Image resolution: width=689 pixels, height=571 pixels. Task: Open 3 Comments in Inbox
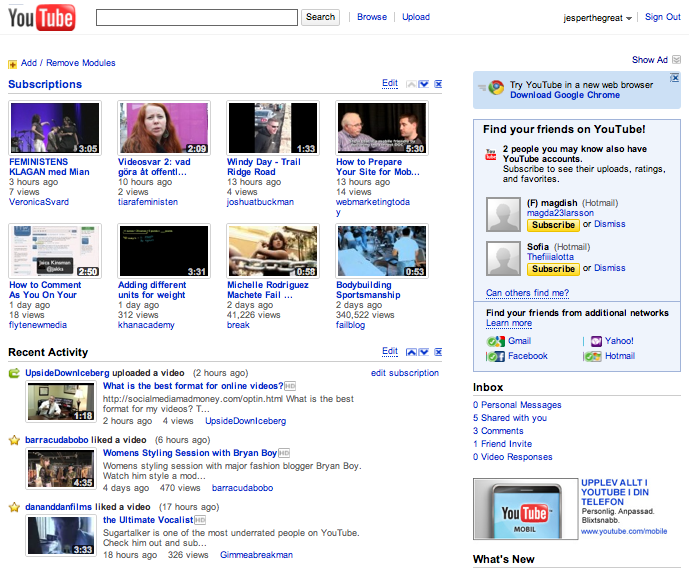point(498,431)
